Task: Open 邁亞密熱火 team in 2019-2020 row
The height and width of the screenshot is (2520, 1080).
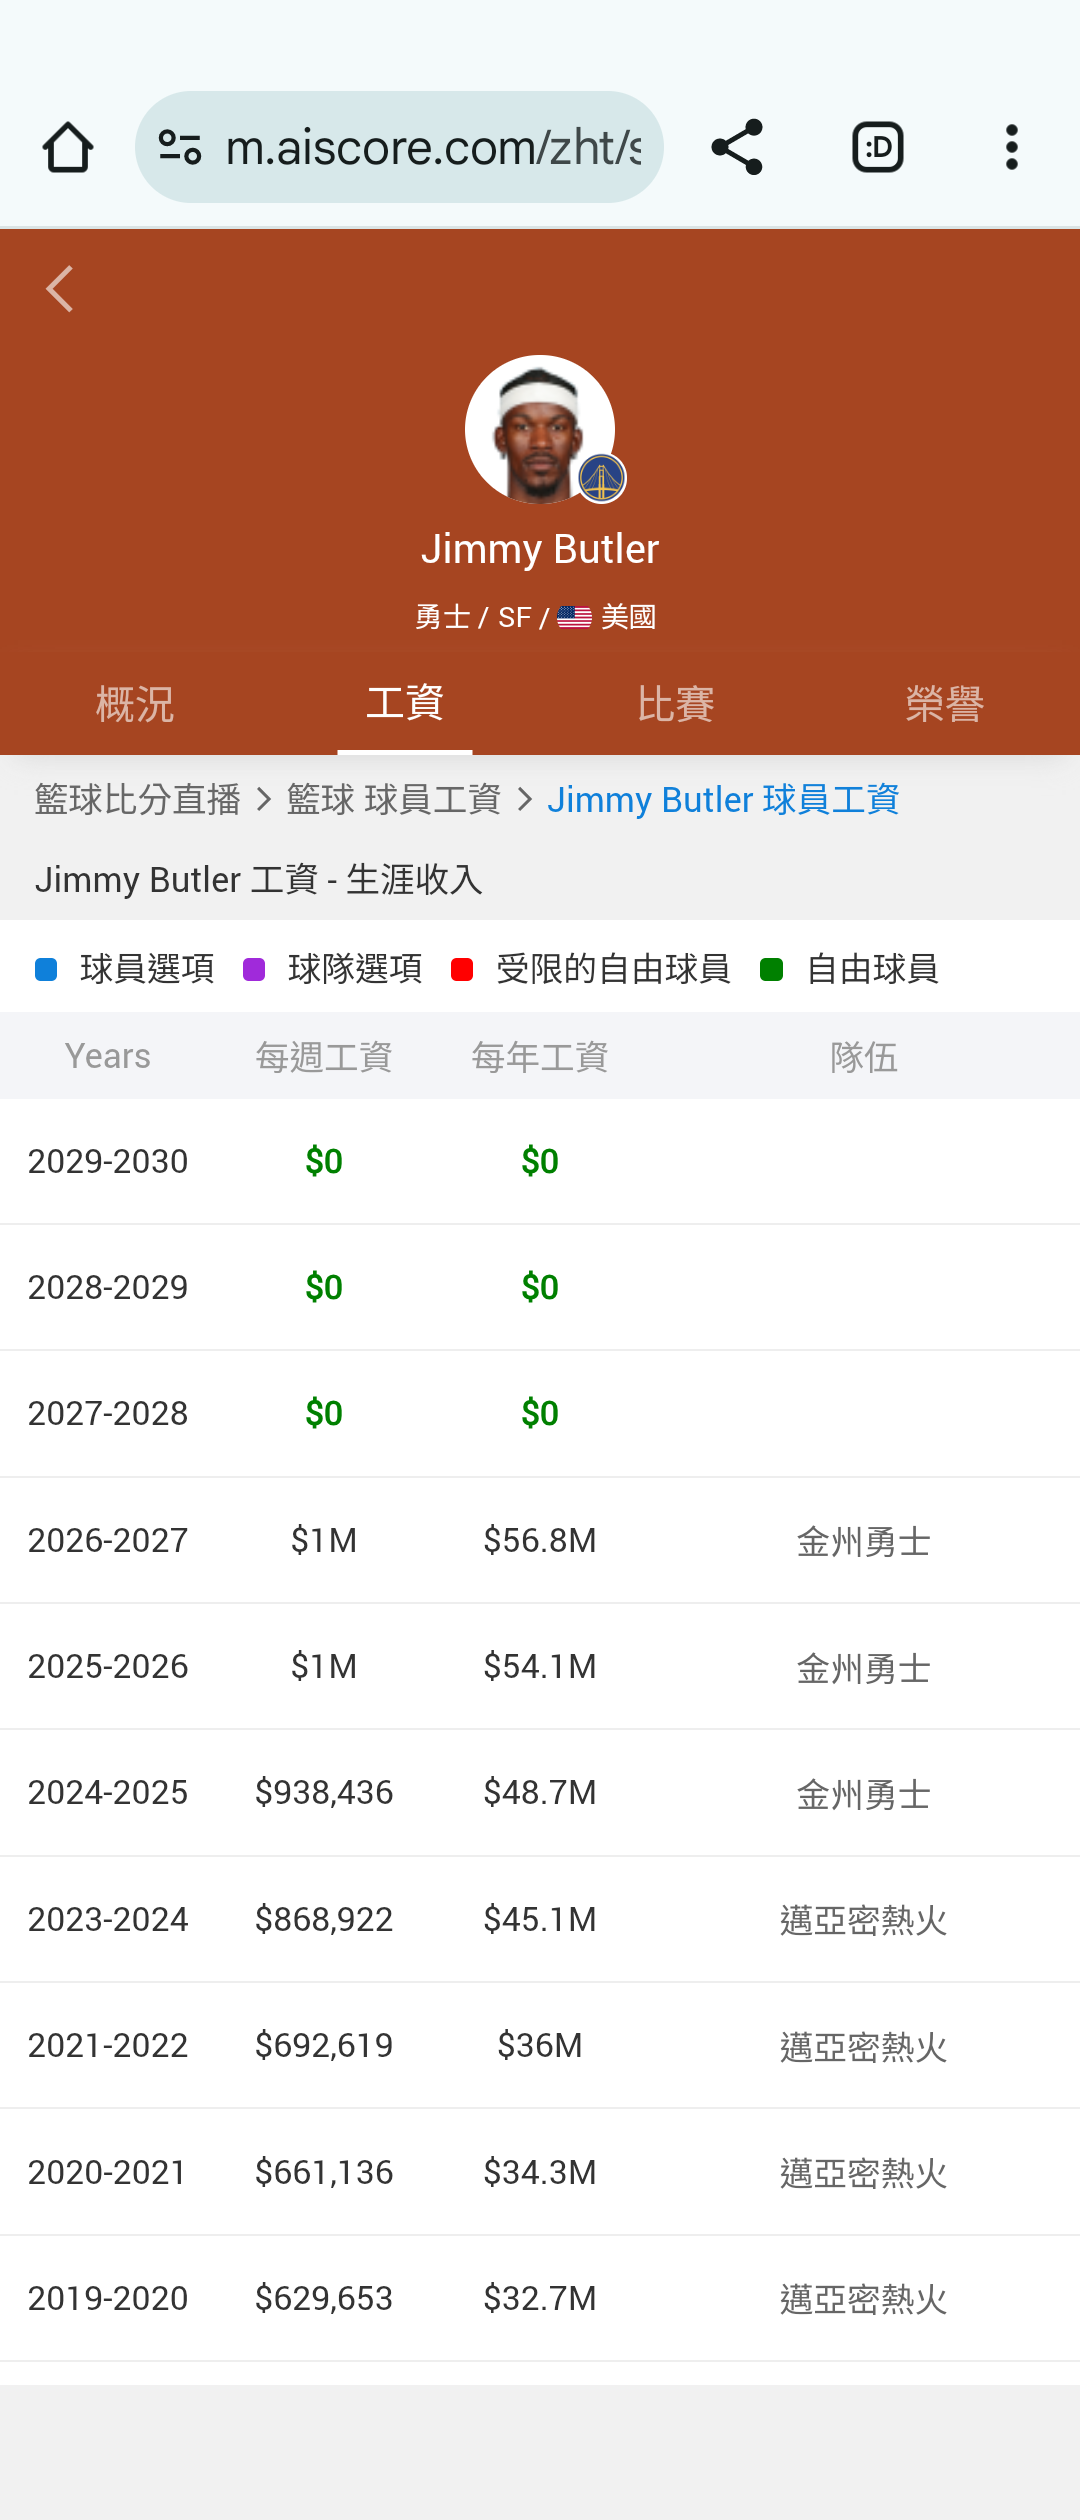Action: point(864,2299)
